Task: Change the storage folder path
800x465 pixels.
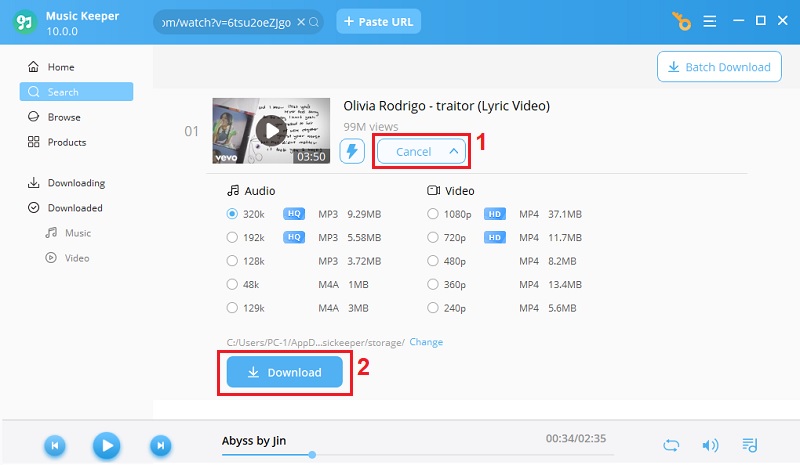Action: pos(426,341)
